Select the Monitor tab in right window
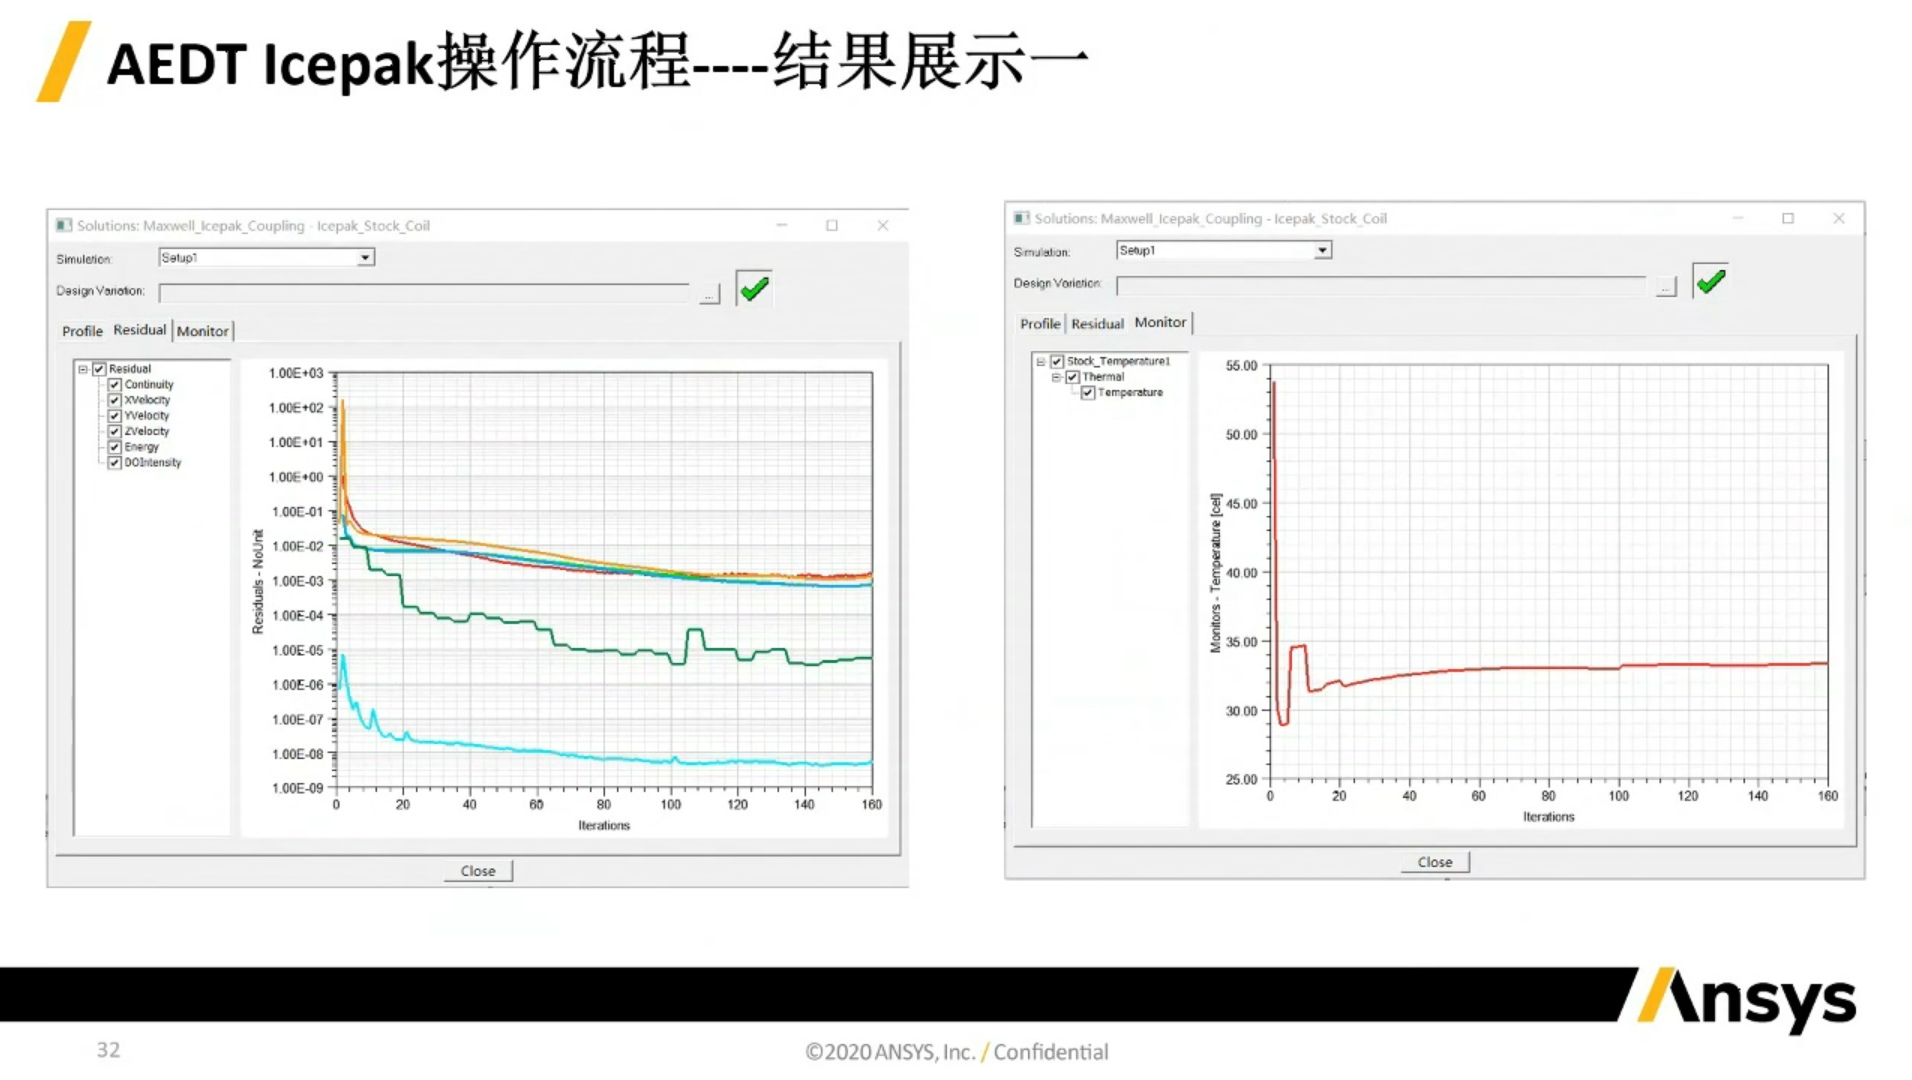The height and width of the screenshot is (1080, 1912). (x=1160, y=322)
